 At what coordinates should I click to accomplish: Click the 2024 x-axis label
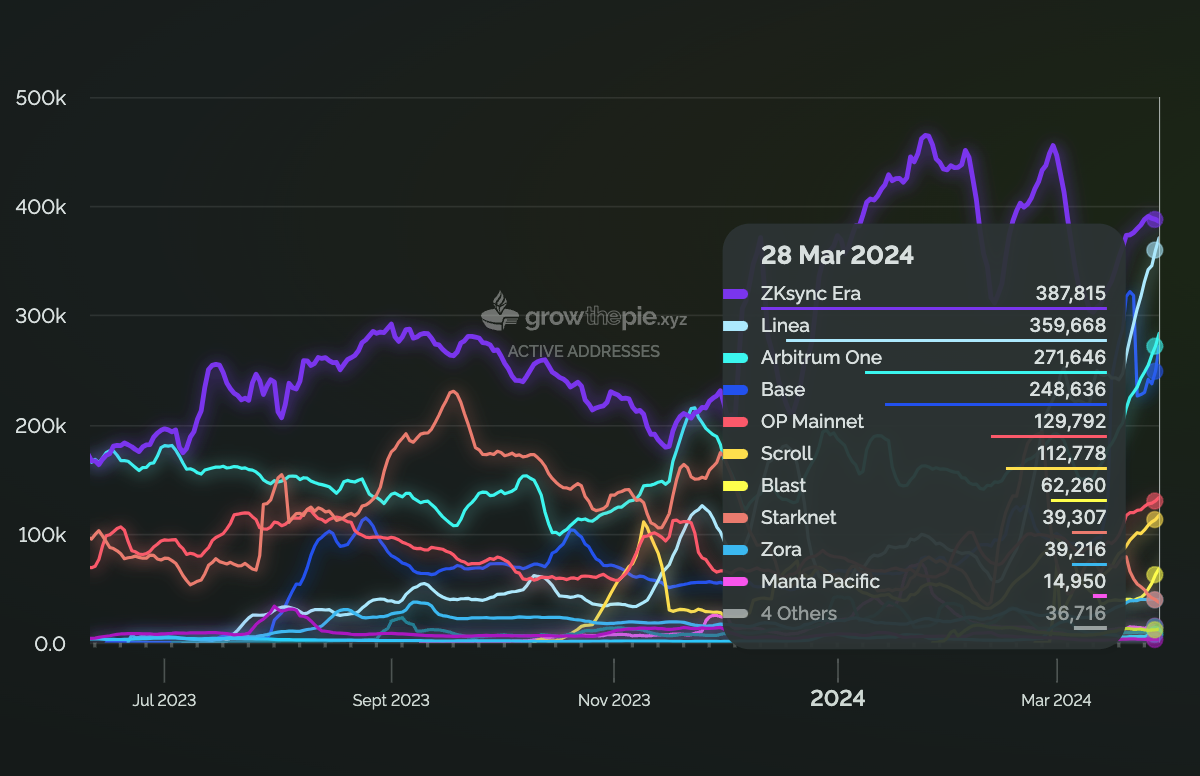pyautogui.click(x=838, y=698)
